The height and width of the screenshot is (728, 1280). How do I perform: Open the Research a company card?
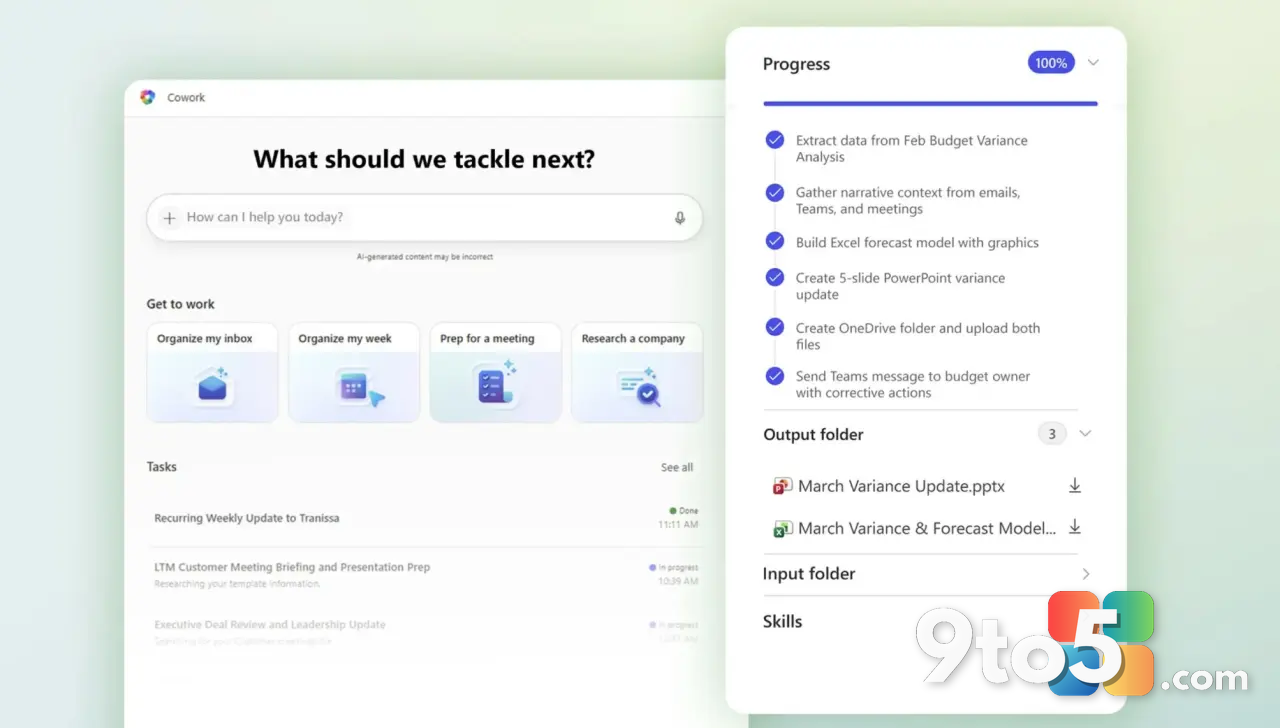[x=637, y=372]
